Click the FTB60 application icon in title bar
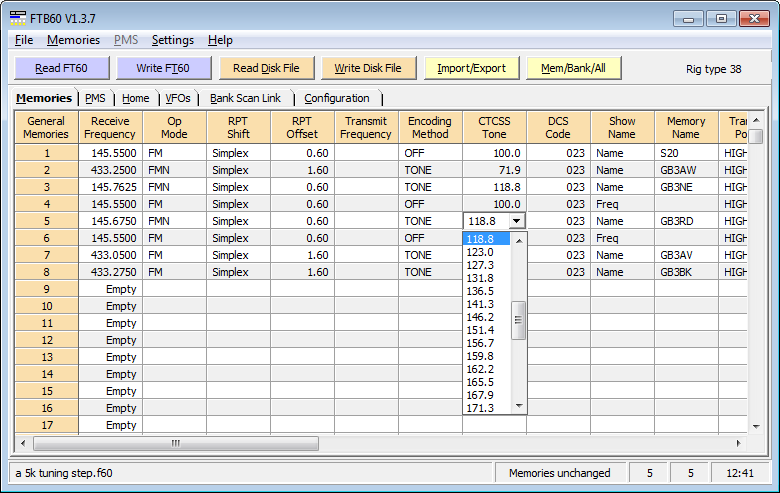Viewport: 780px width, 493px height. [x=17, y=18]
